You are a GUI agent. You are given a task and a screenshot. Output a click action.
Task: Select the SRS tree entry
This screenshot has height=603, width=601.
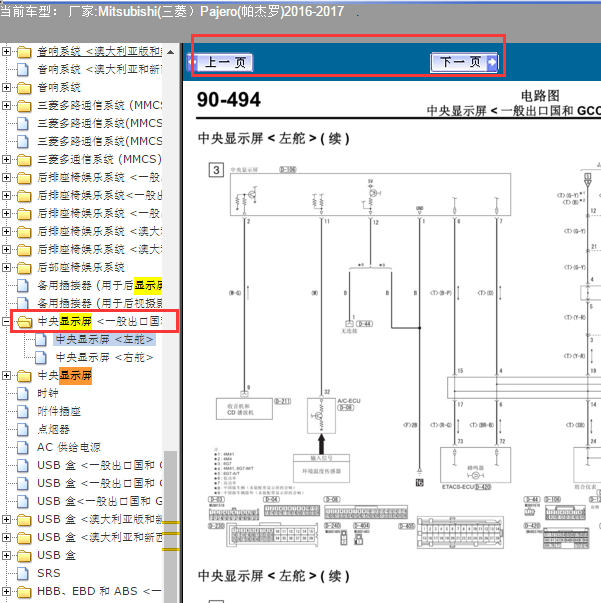tap(49, 573)
